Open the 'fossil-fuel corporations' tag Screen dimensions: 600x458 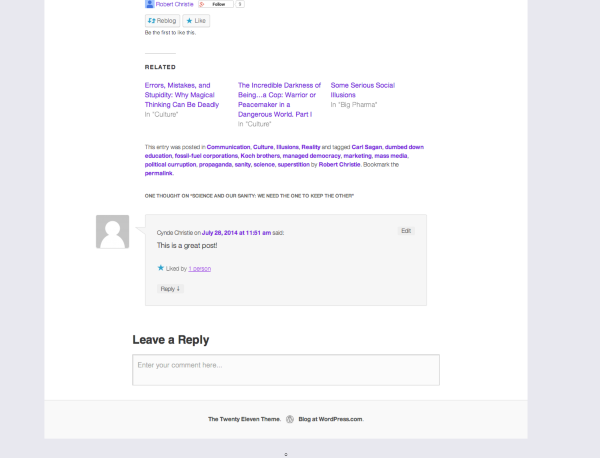coord(206,156)
